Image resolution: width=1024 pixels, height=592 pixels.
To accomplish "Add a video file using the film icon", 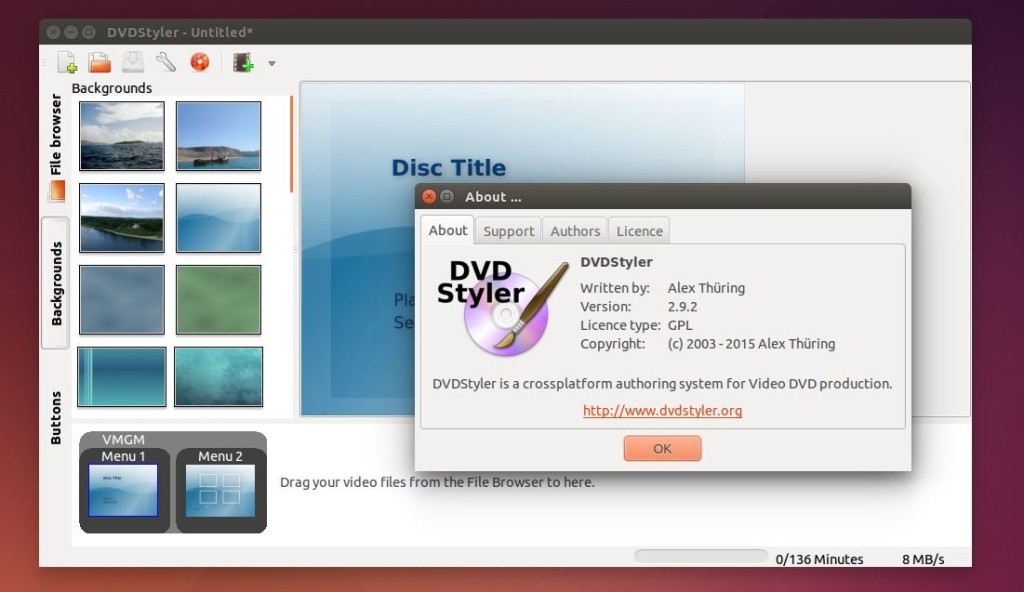I will coord(244,63).
